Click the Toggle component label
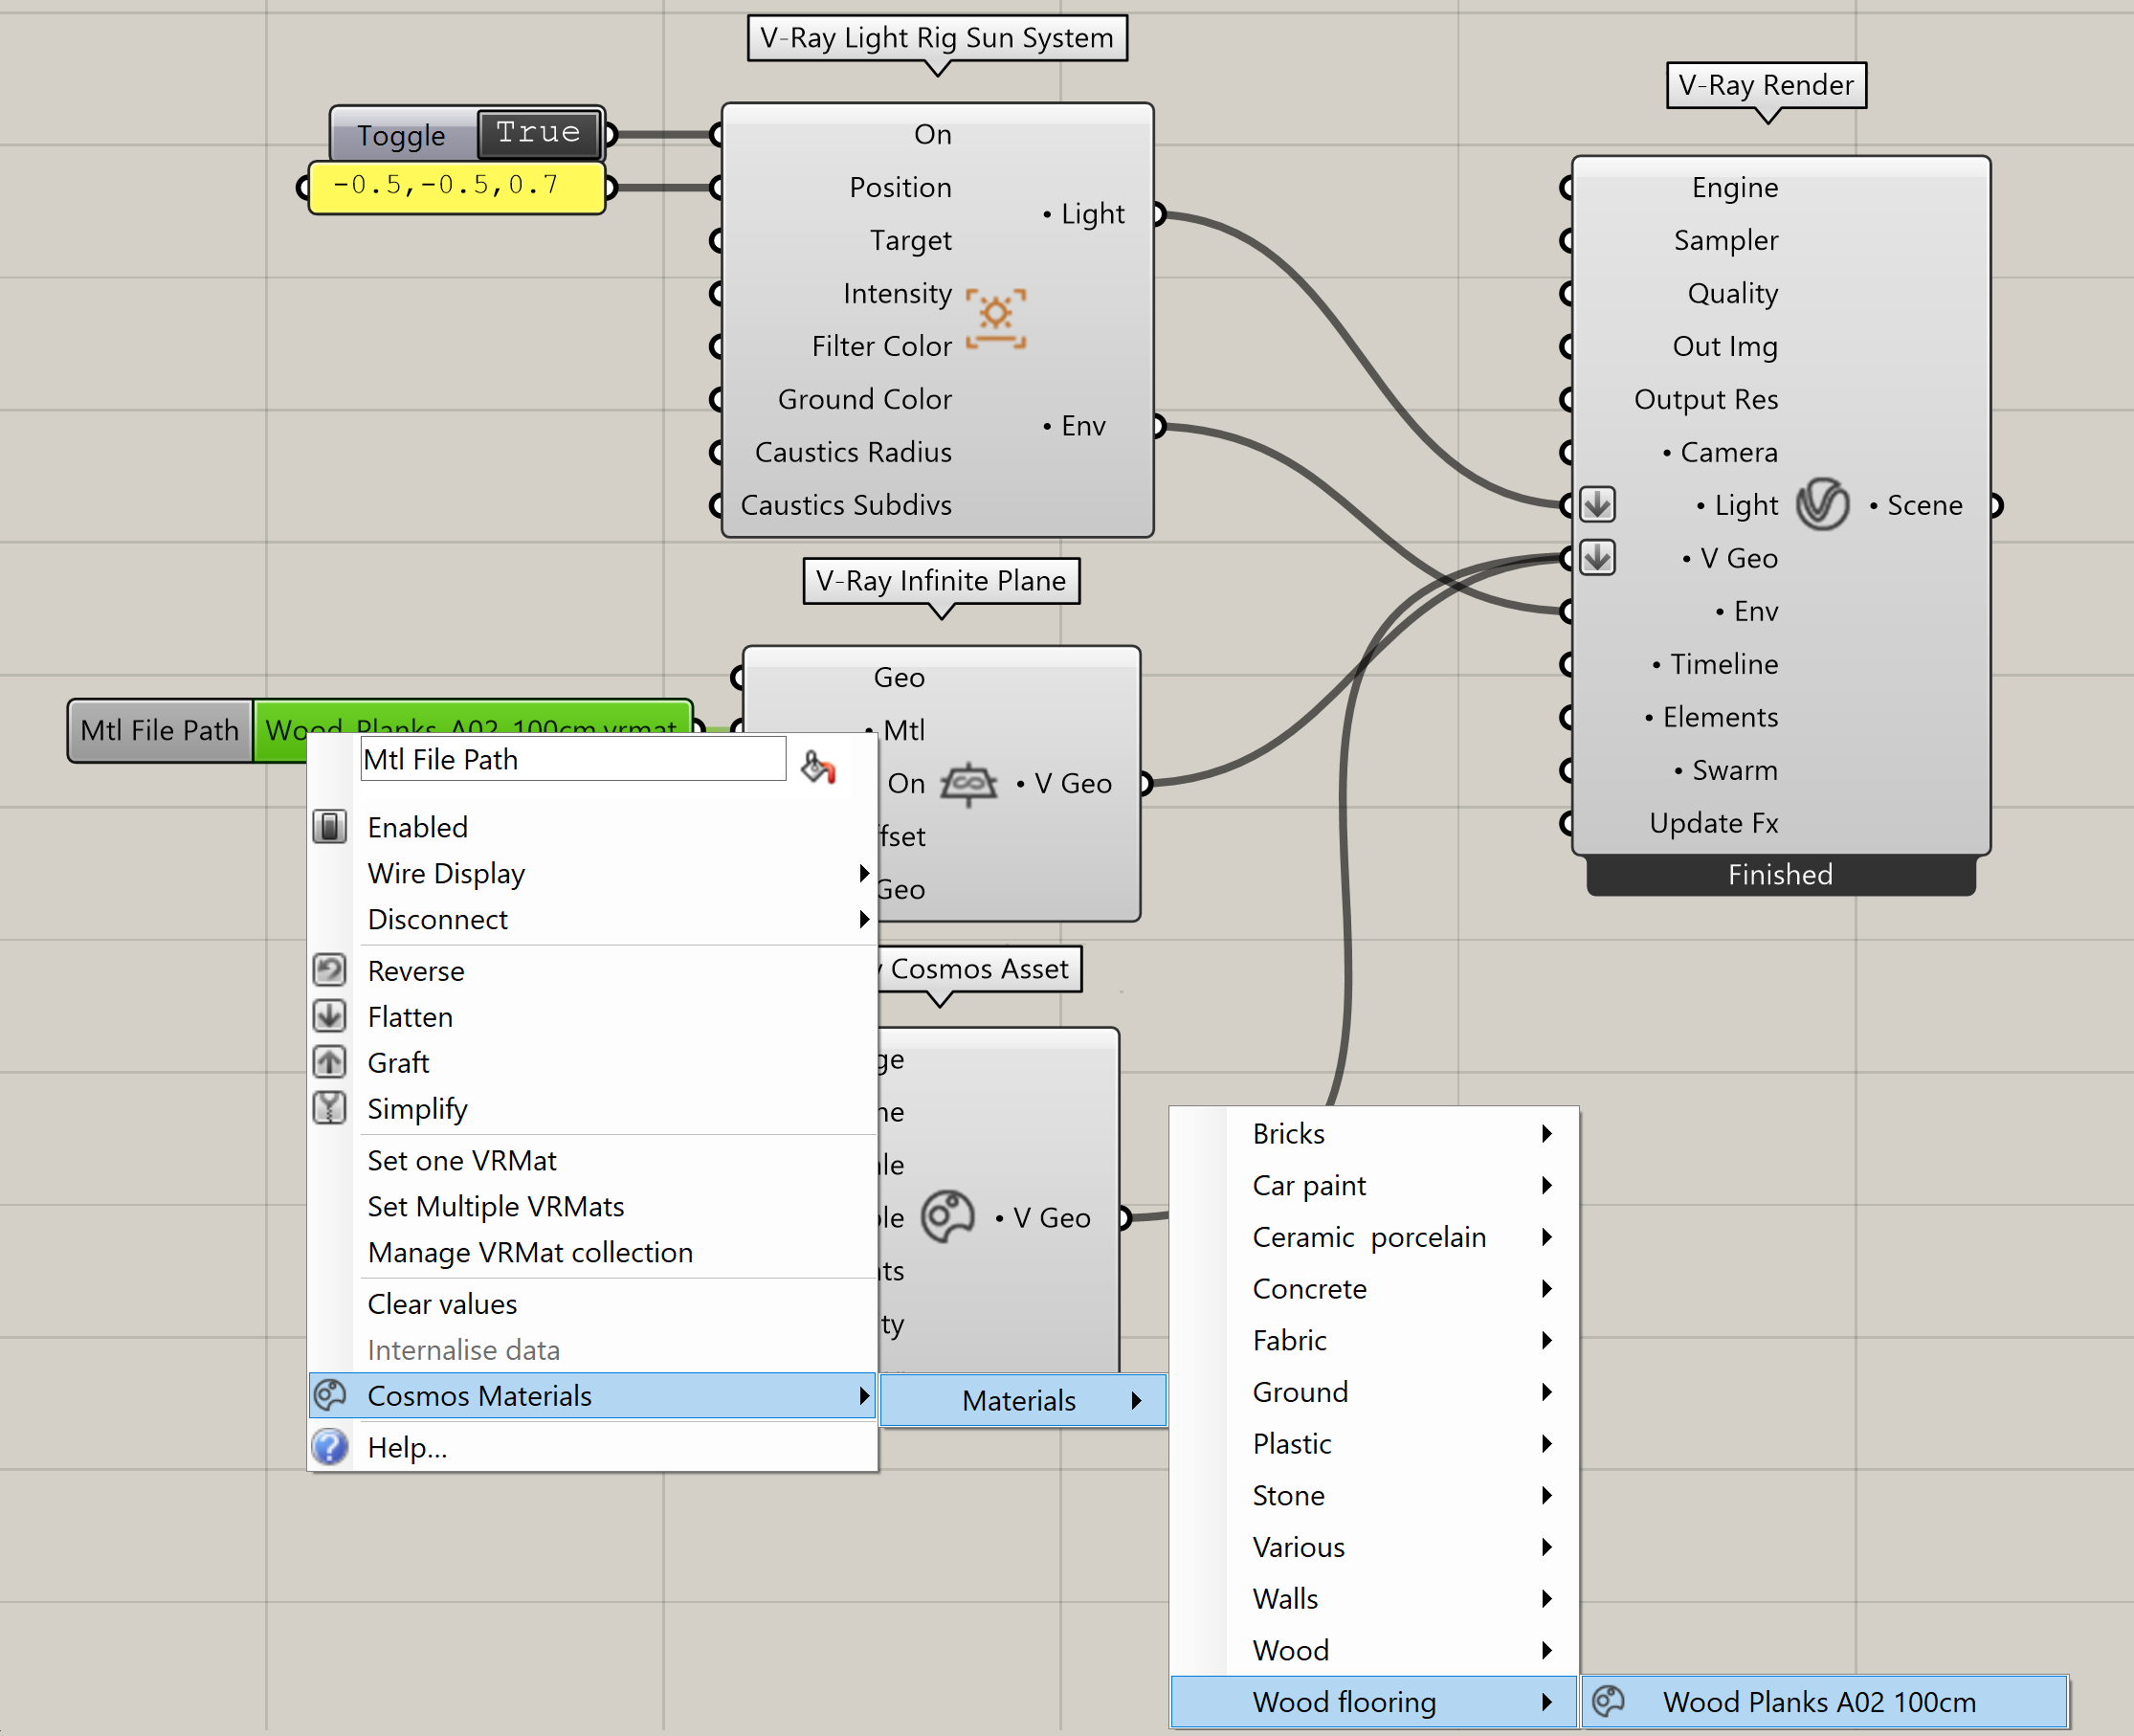 (x=401, y=134)
